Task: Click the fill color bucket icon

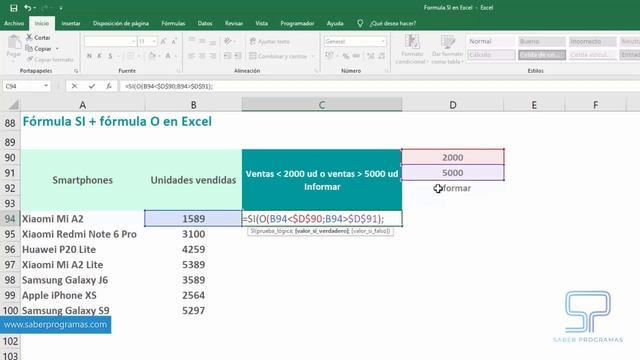Action: click(x=152, y=56)
